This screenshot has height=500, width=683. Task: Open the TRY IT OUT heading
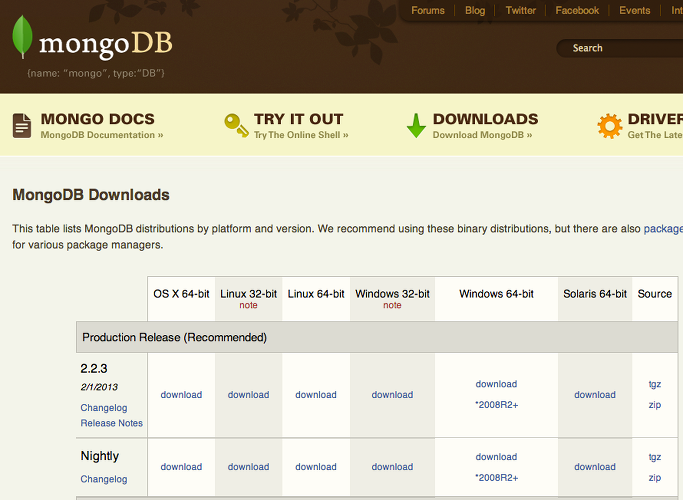click(x=298, y=119)
